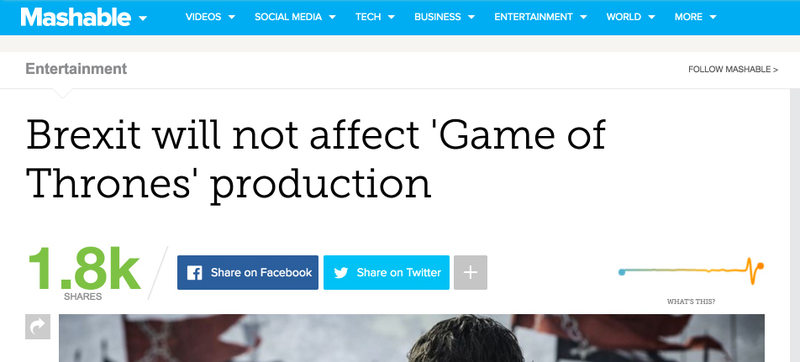Expand the World dropdown arrow
The image size is (800, 362).
pos(652,17)
